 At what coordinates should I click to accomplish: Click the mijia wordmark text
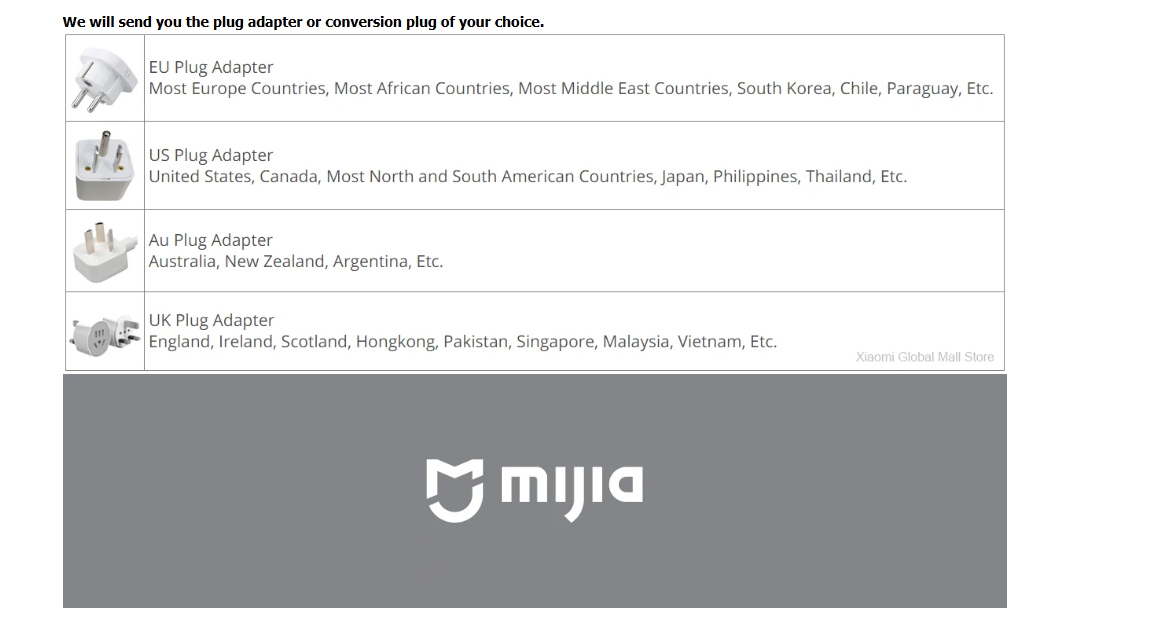pos(571,489)
